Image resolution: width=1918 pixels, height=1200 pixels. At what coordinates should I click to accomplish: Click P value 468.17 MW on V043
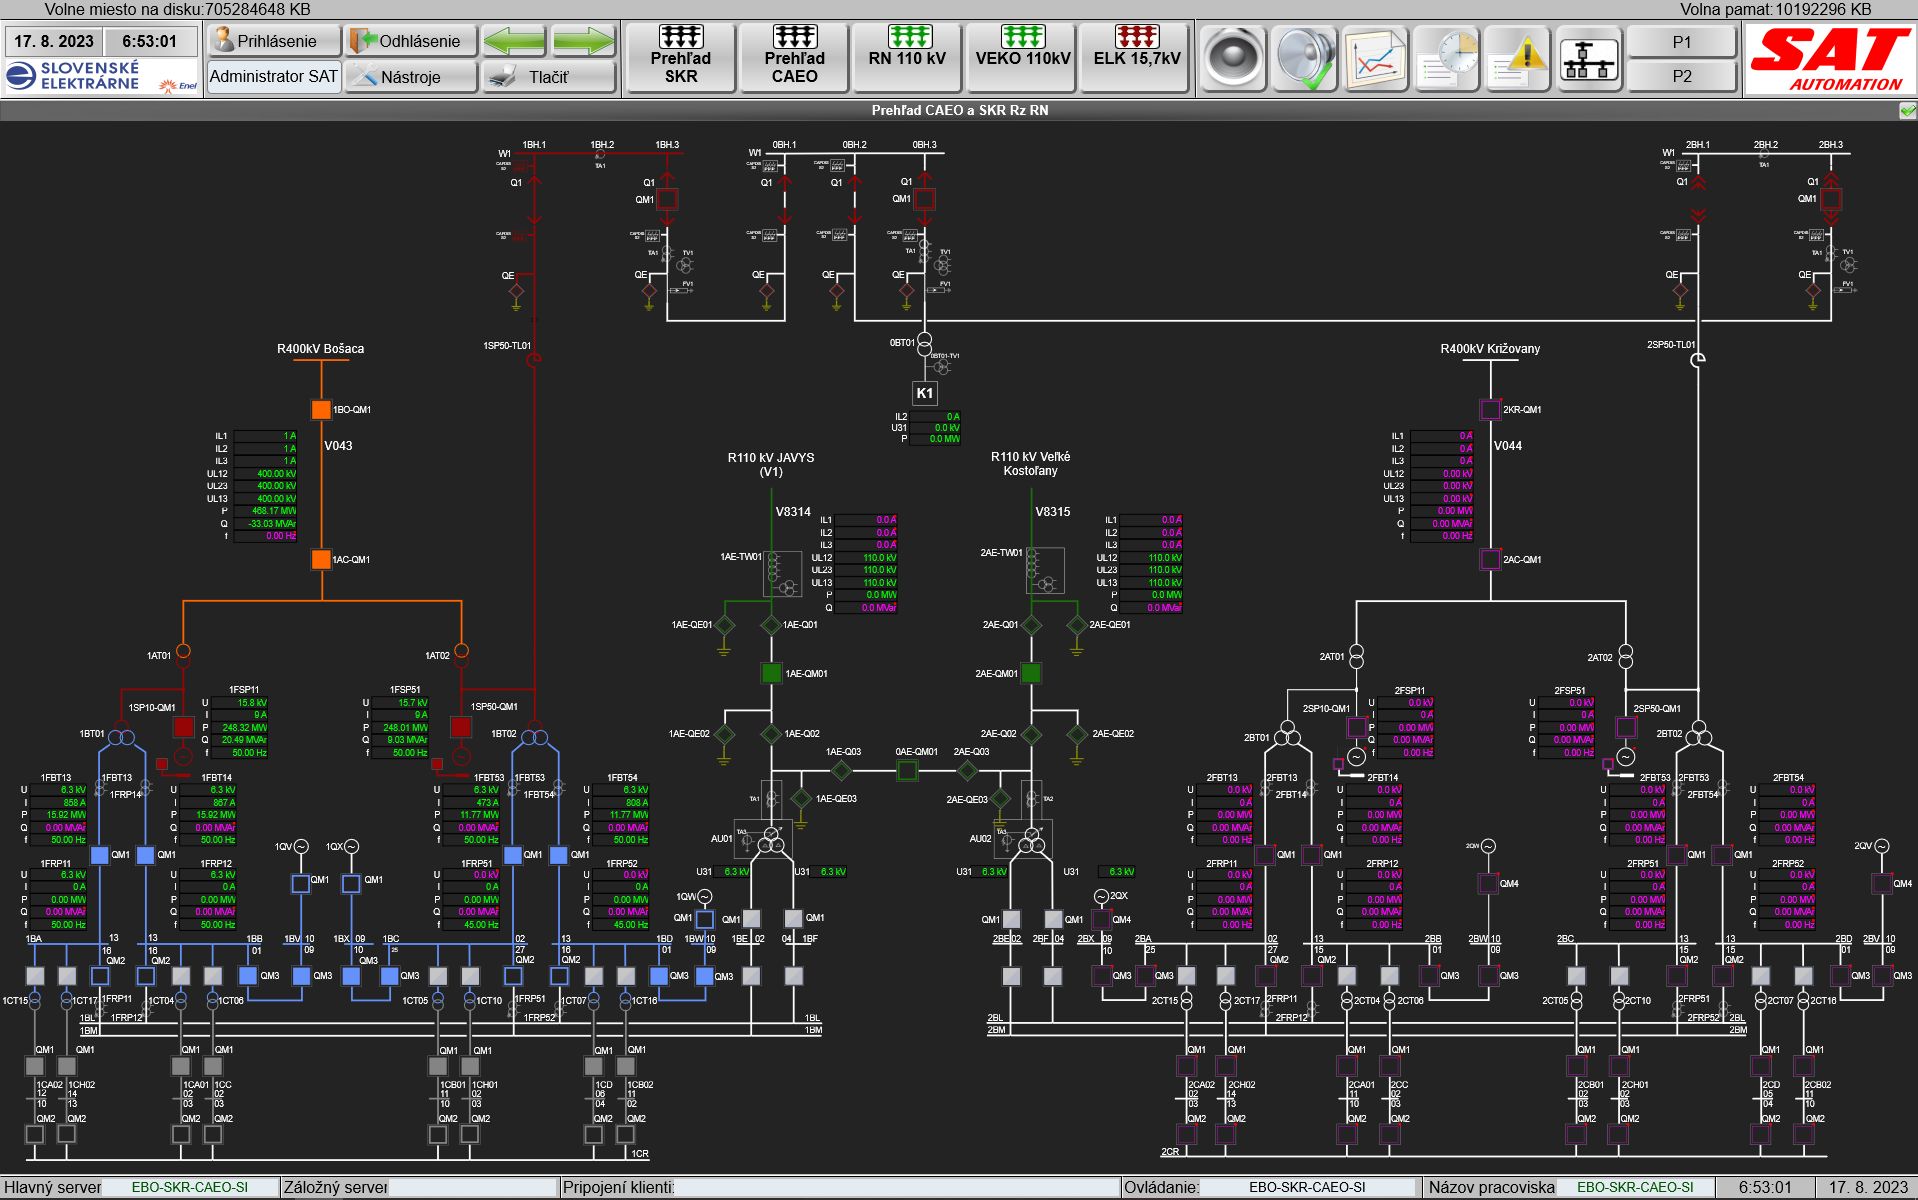[266, 511]
